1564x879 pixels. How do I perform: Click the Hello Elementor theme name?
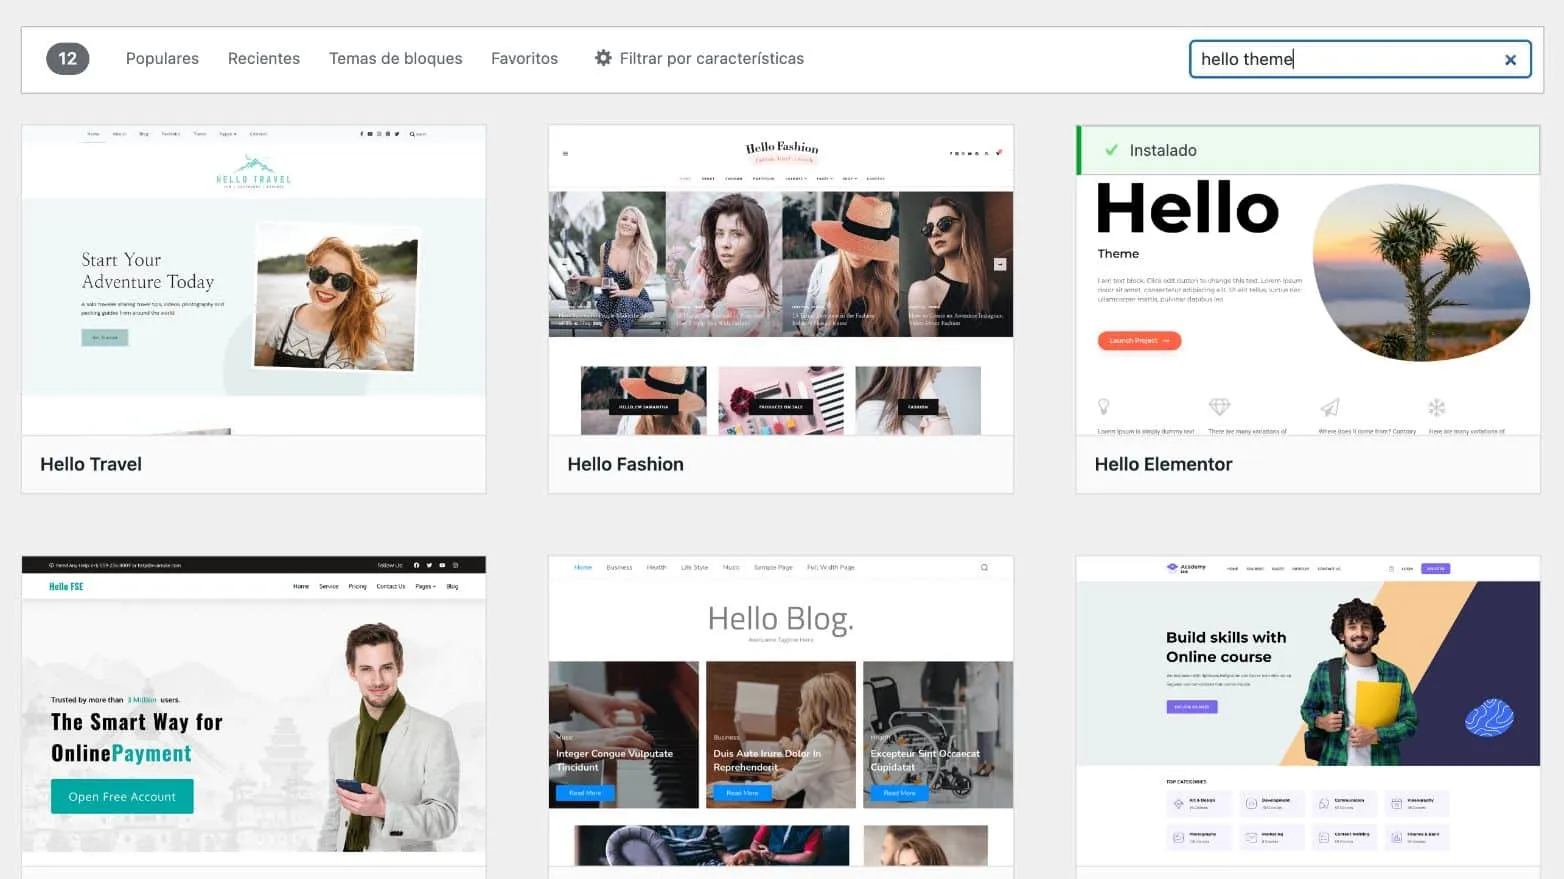click(x=1163, y=464)
